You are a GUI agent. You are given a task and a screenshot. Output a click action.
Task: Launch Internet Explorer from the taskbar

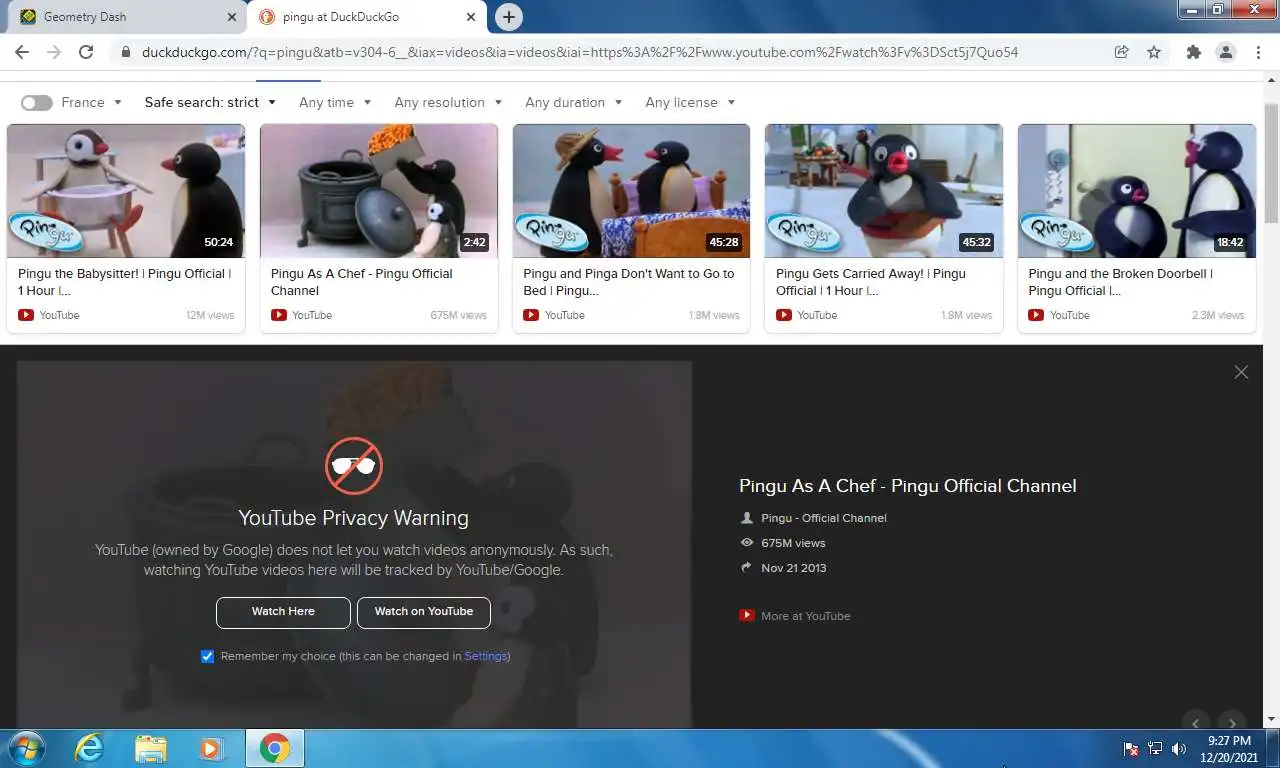[x=89, y=748]
